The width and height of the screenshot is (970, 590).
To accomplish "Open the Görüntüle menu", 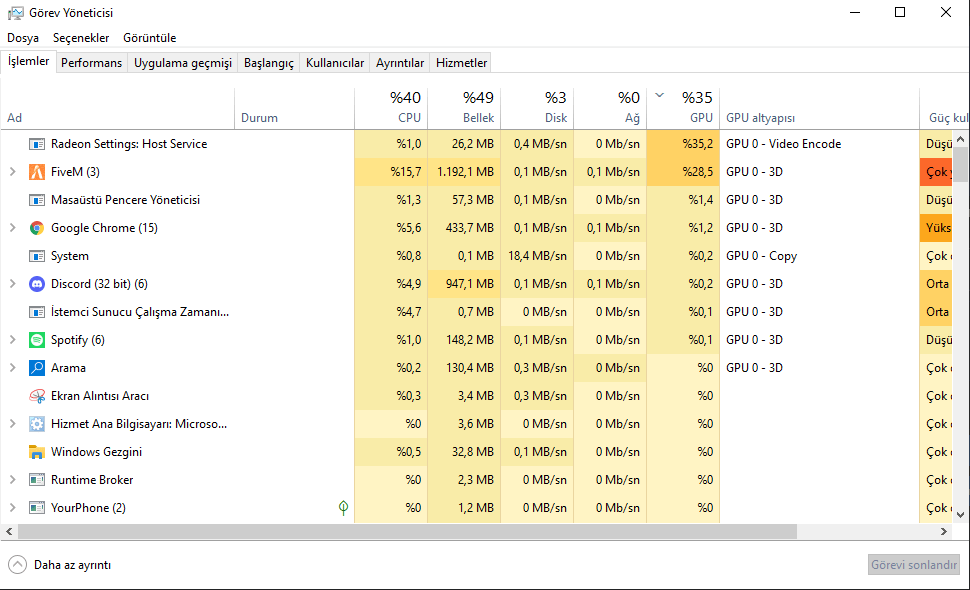I will (x=150, y=38).
